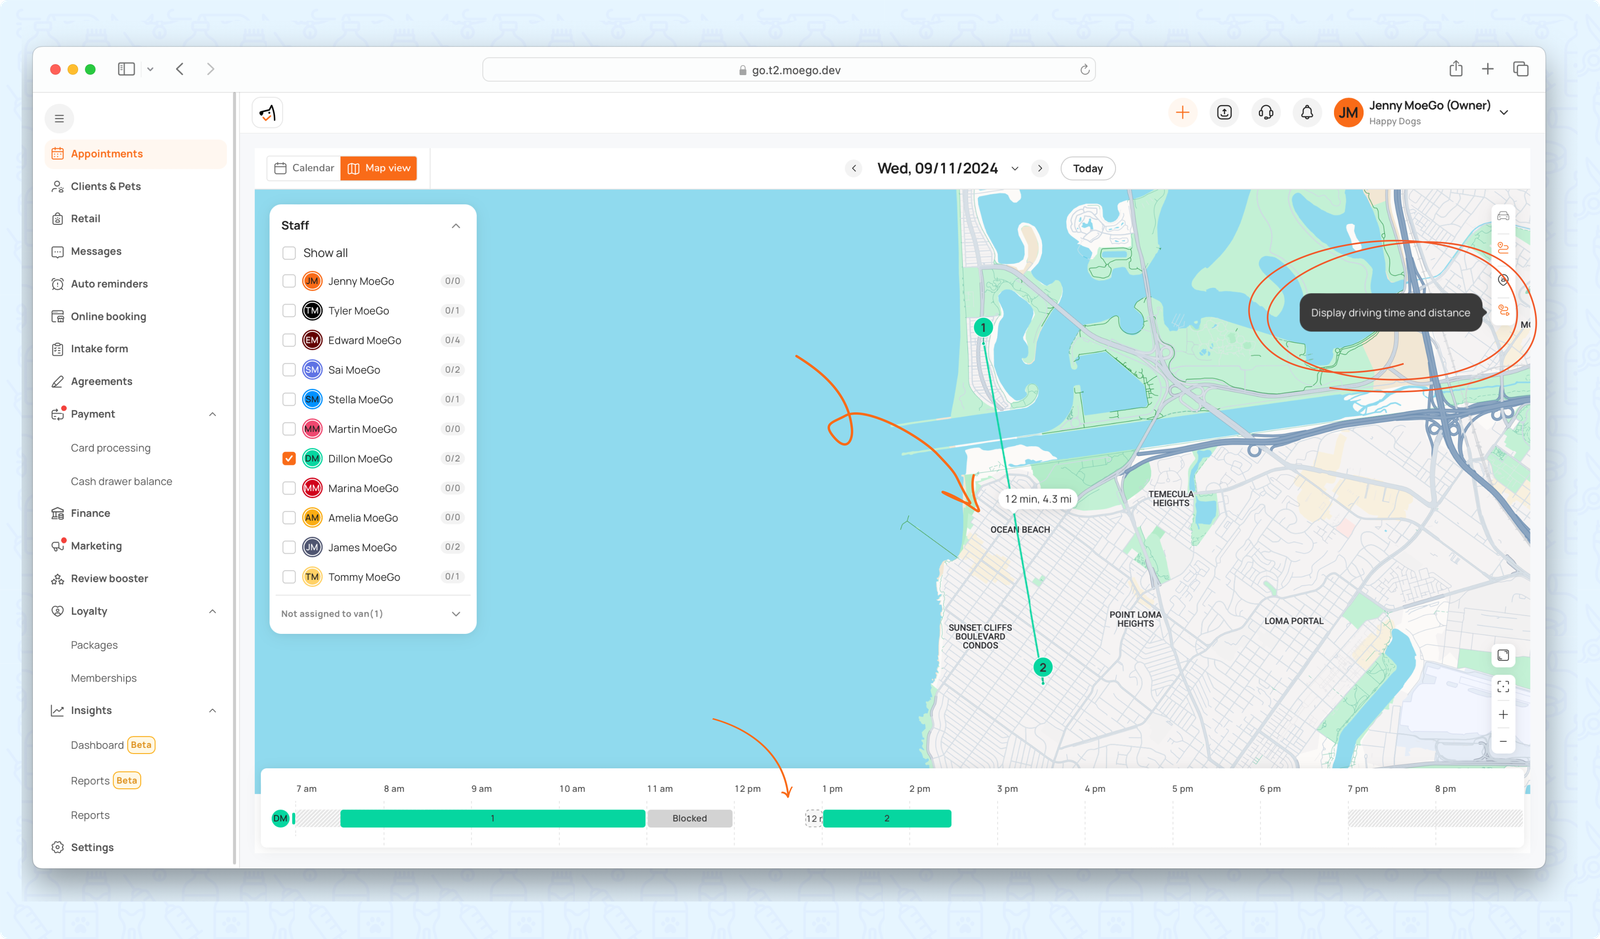The height and width of the screenshot is (939, 1600).
Task: Open Reports Beta under Insights
Action: pos(90,780)
